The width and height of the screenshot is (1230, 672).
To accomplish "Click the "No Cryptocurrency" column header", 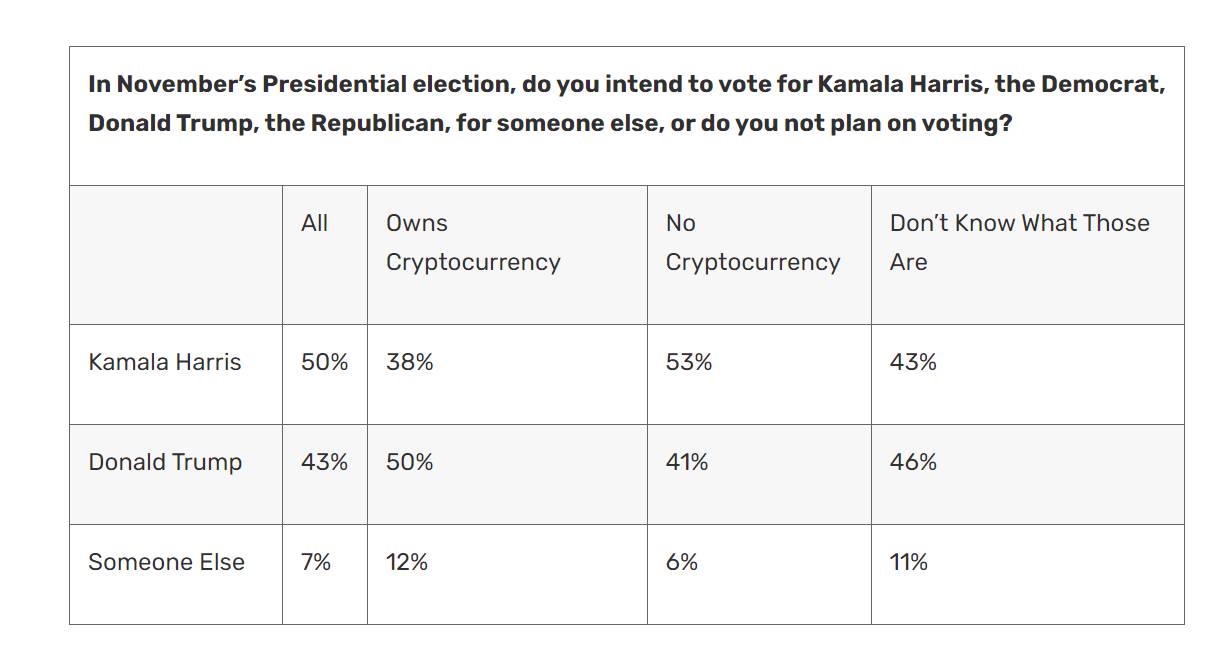I will pos(752,242).
